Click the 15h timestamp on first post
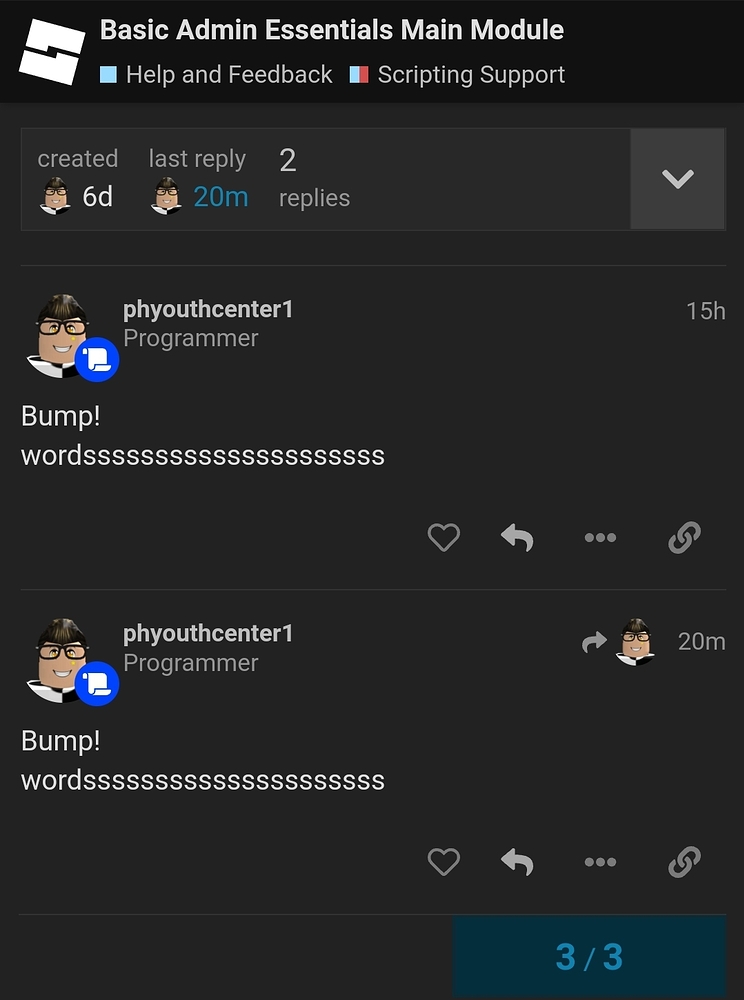Viewport: 744px width, 1000px height. (705, 311)
